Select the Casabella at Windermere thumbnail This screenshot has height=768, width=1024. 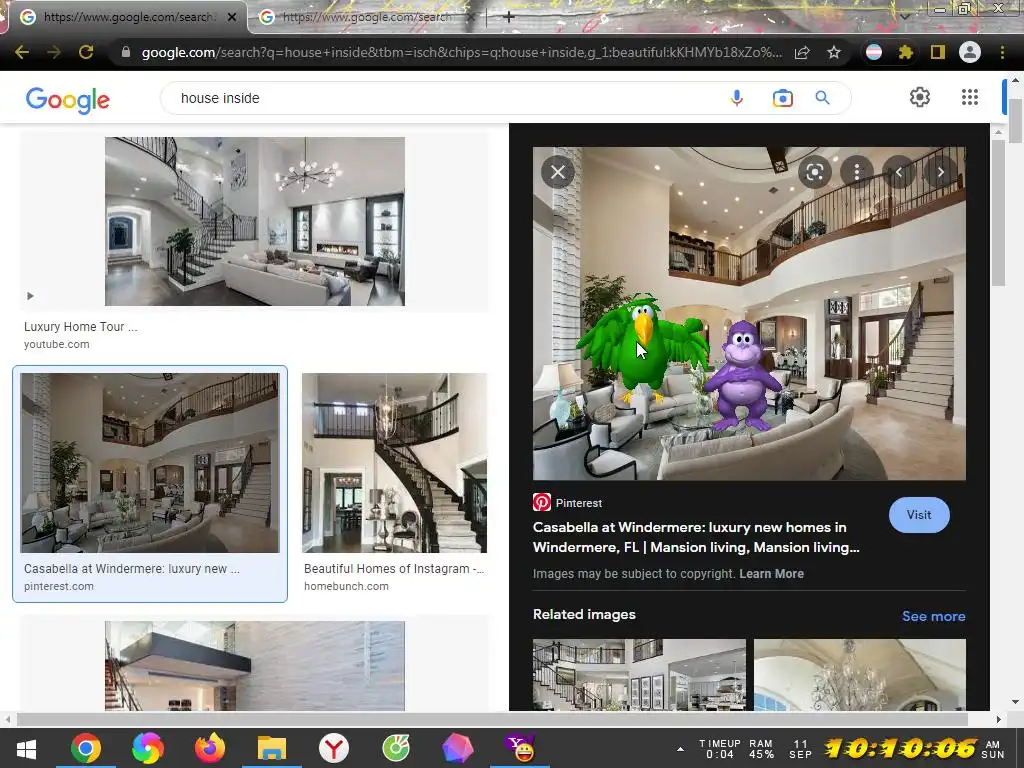coord(150,463)
